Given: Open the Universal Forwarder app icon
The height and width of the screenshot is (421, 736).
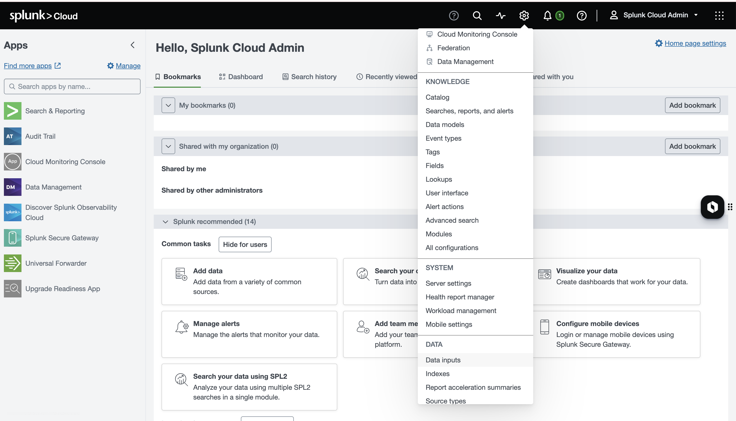Looking at the screenshot, I should tap(13, 263).
